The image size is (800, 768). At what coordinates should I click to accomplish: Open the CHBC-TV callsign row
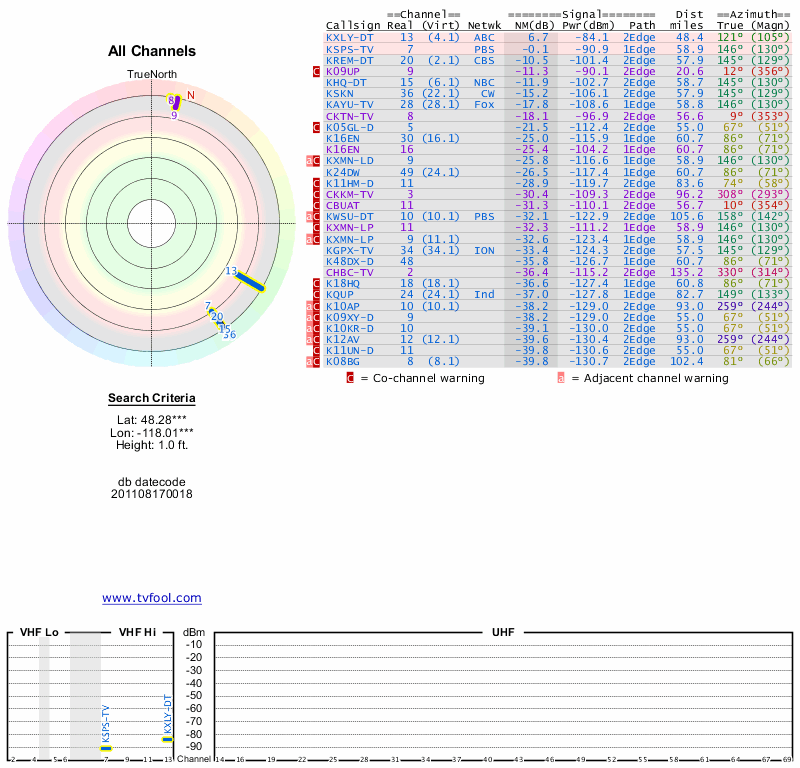coord(350,272)
